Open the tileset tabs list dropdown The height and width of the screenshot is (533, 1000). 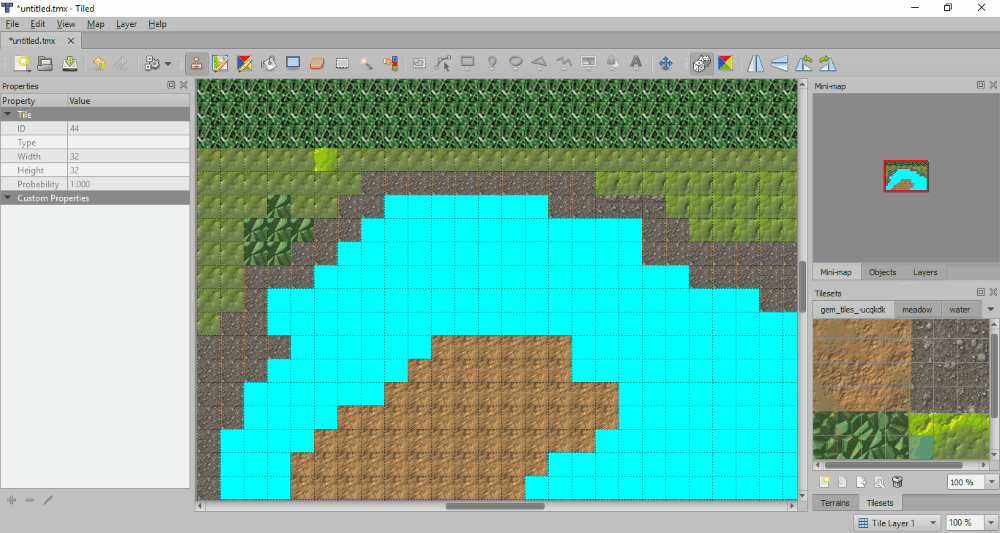pos(990,309)
